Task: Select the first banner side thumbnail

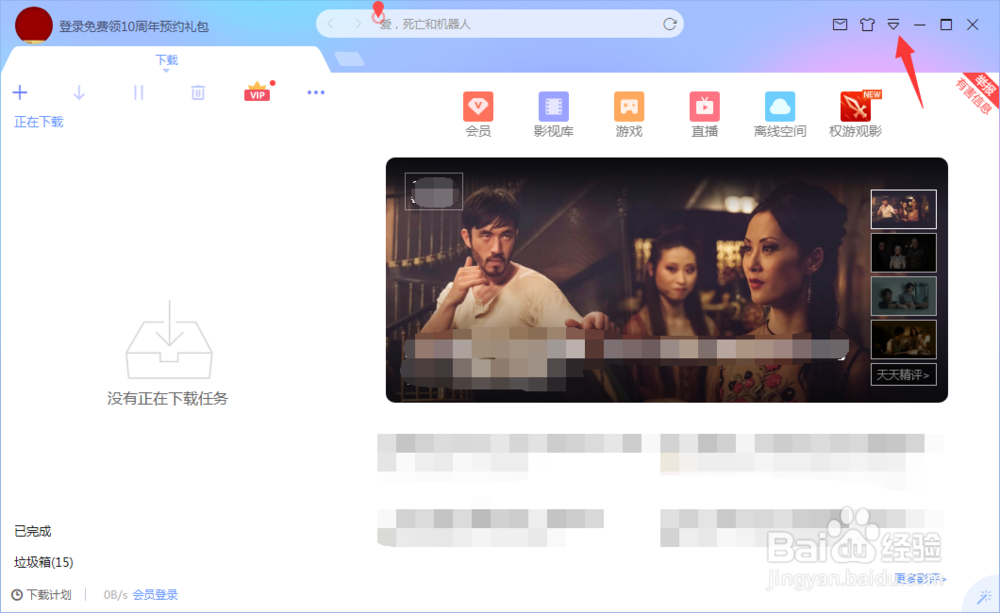Action: click(x=904, y=209)
